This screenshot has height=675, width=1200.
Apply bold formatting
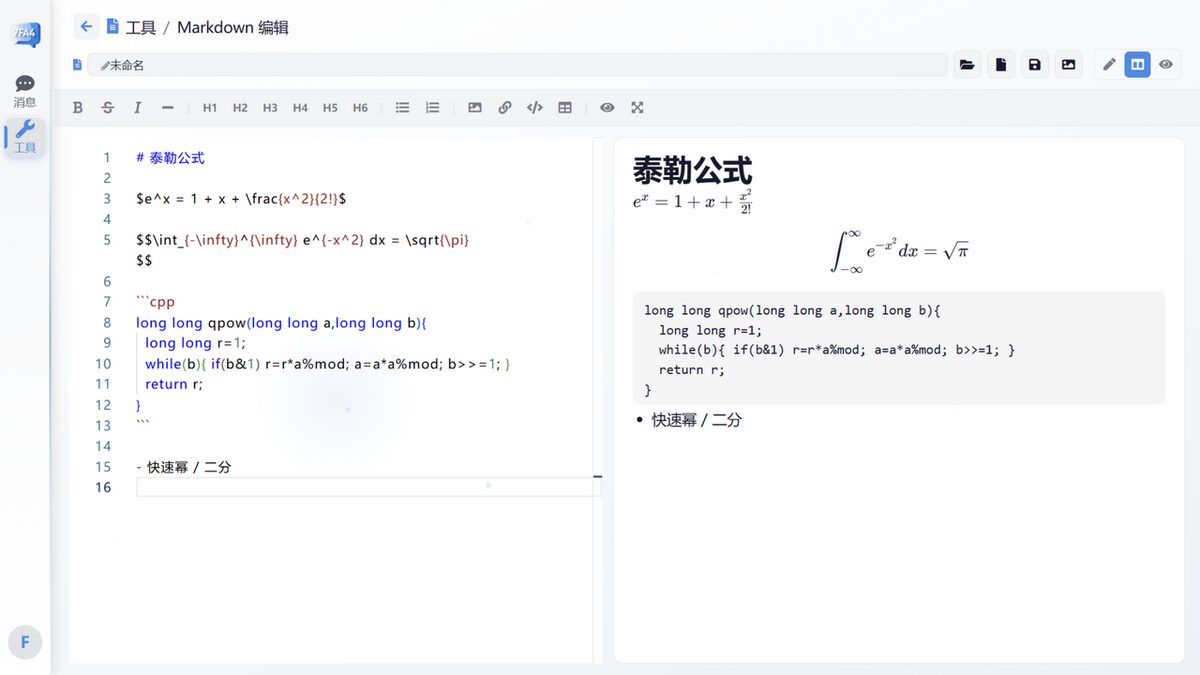(x=78, y=108)
